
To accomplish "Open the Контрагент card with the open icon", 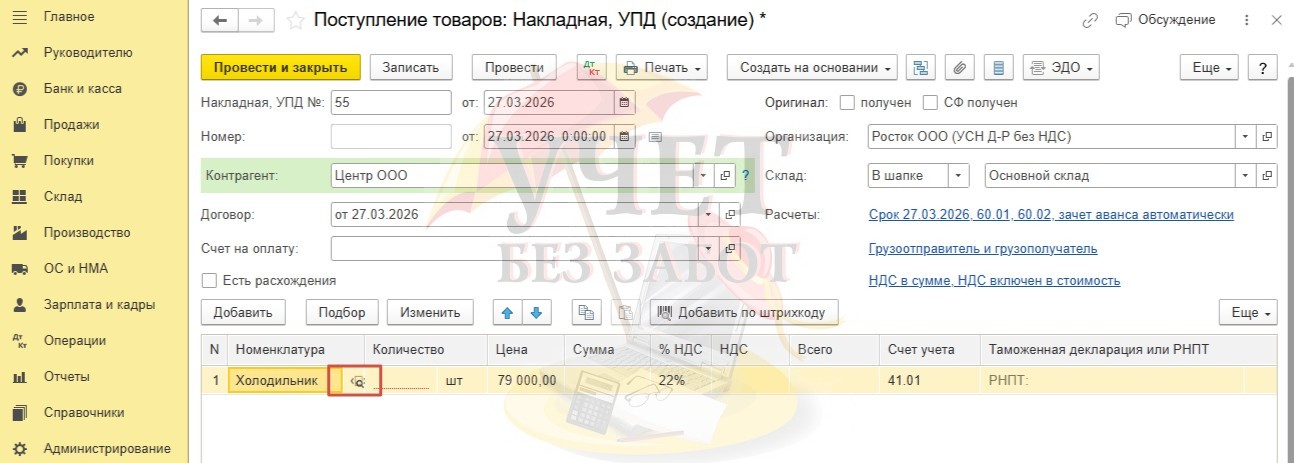I will (727, 175).
